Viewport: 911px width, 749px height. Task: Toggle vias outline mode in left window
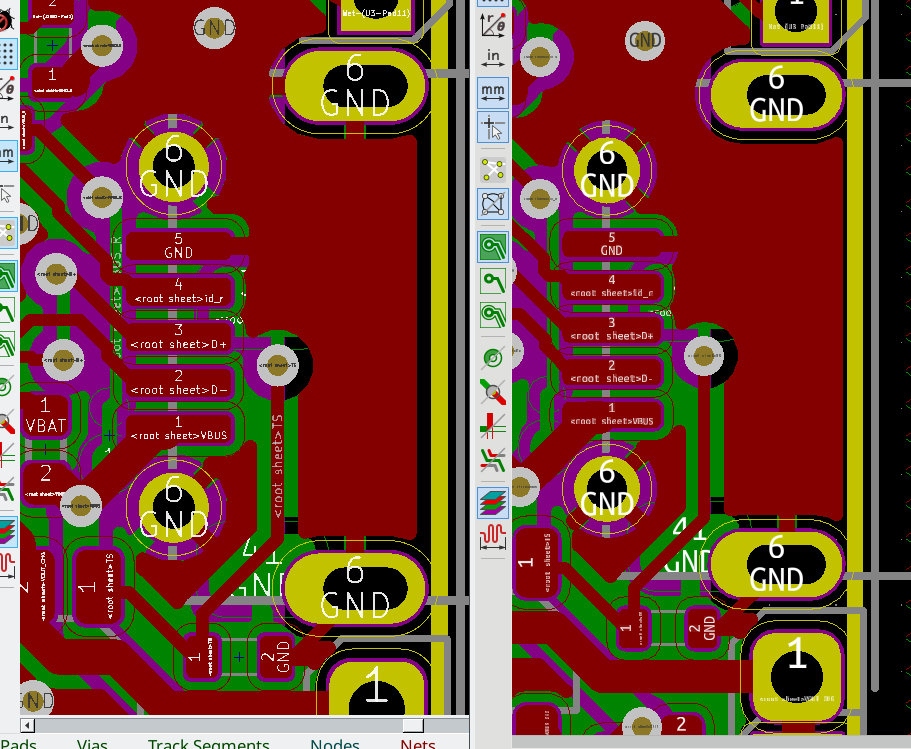pyautogui.click(x=7, y=422)
